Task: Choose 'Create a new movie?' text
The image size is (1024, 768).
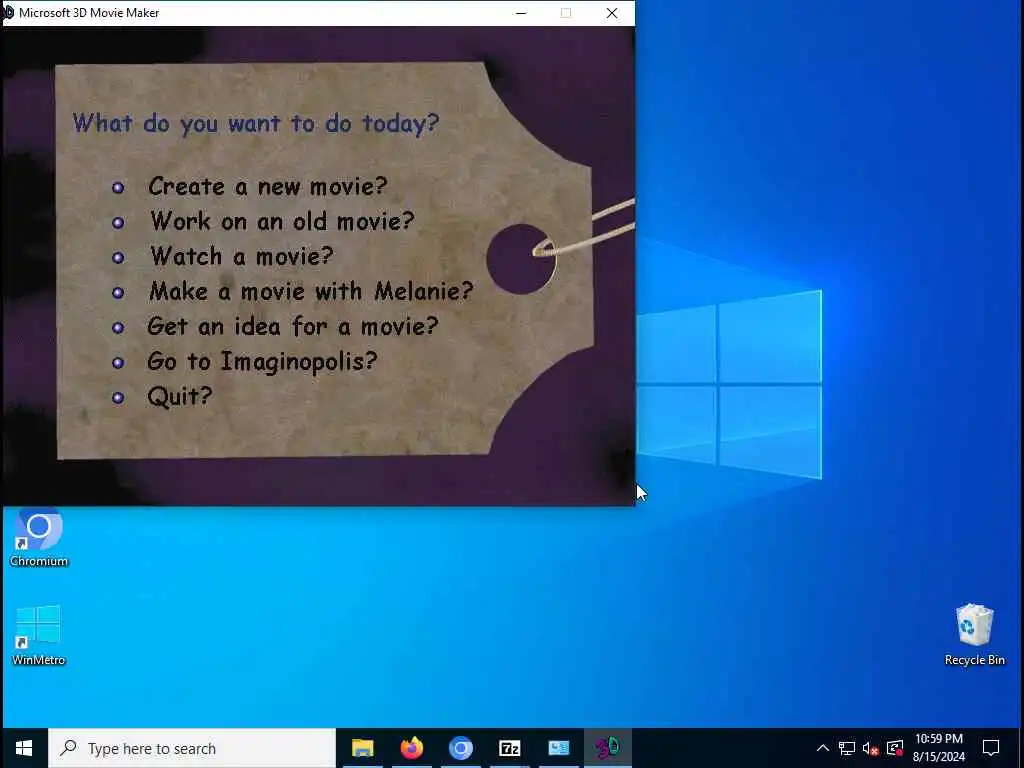Action: click(268, 186)
